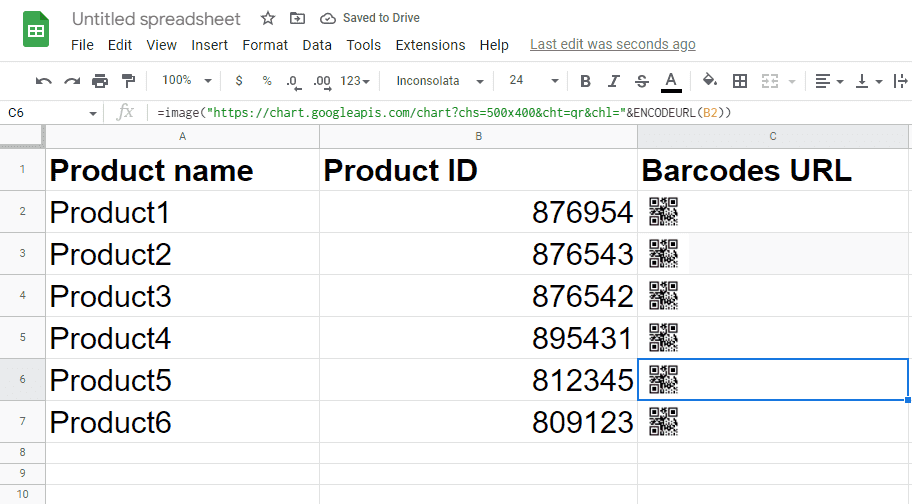This screenshot has width=912, height=504.
Task: Expand the name box dropdown arrow
Action: 92,113
